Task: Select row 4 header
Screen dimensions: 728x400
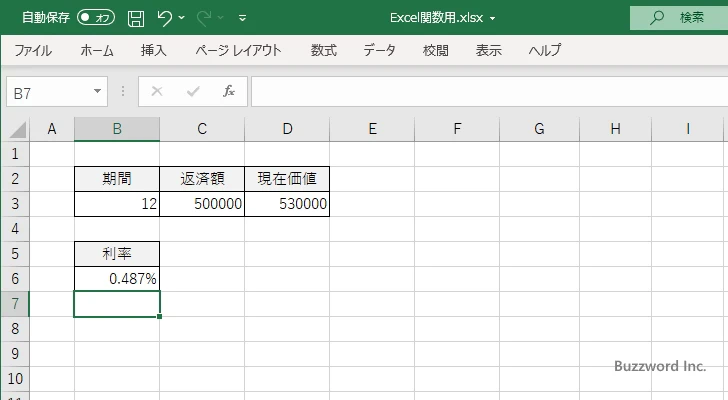Action: click(15, 229)
